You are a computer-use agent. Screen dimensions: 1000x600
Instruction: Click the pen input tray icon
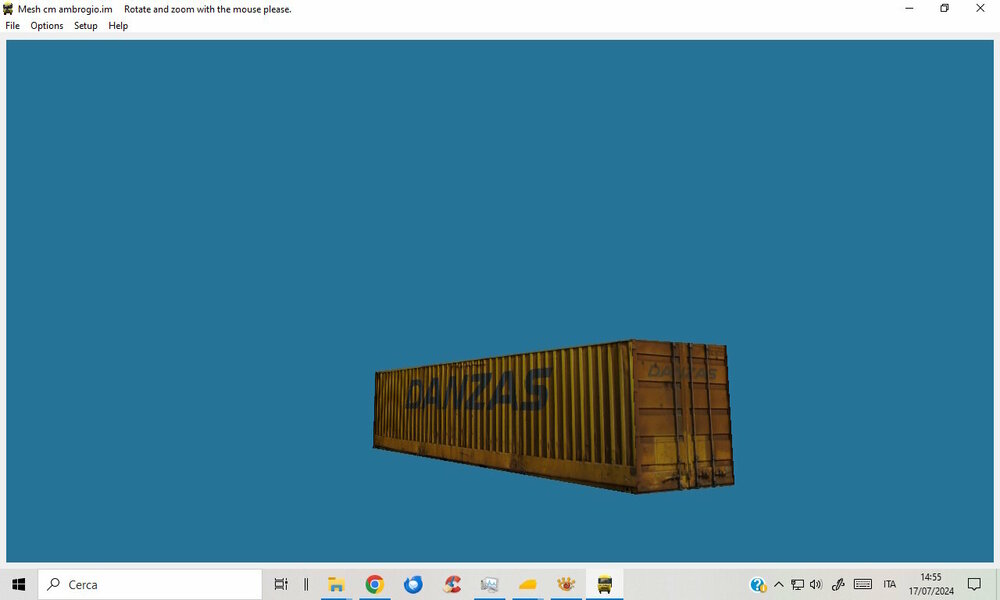[x=838, y=584]
